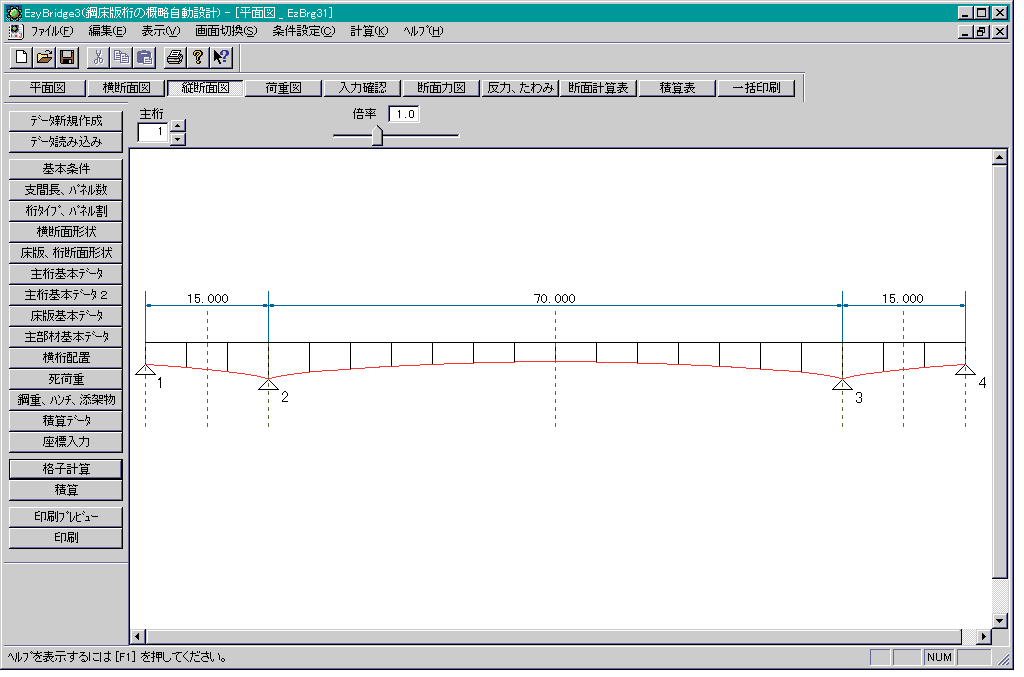1024x677 pixels.
Task: Click the 死荷重 button
Action: tap(66, 379)
